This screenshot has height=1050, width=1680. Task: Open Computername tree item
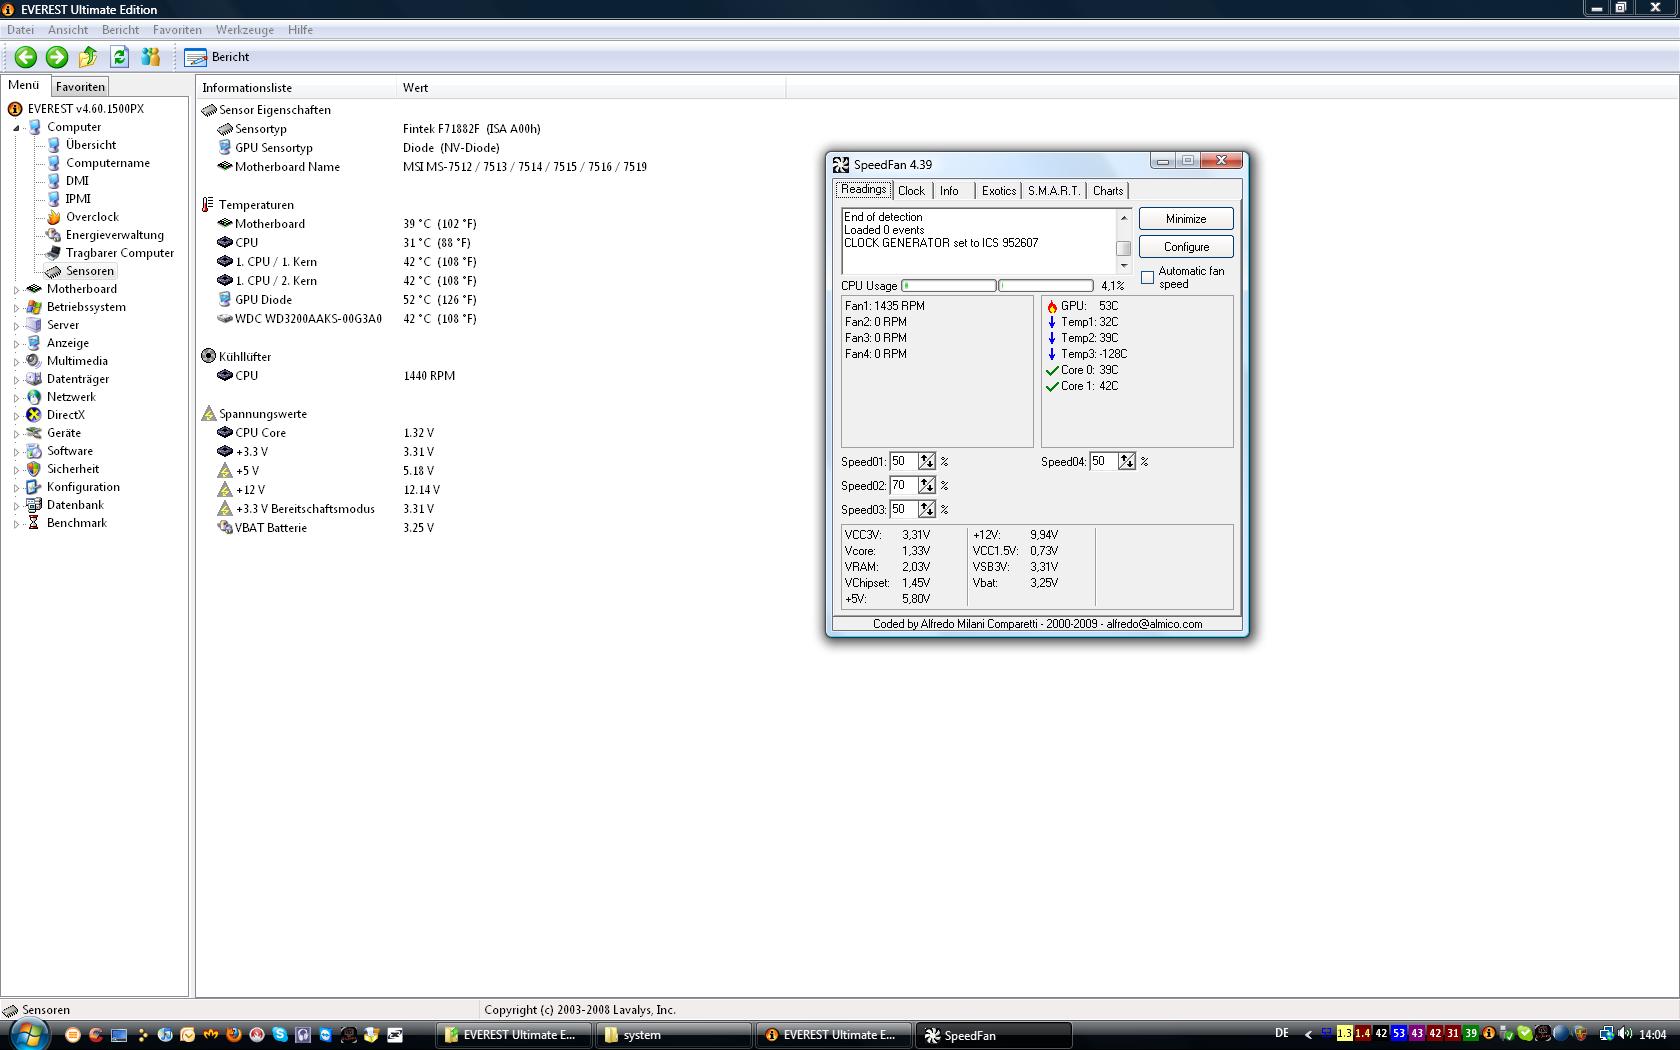point(108,163)
